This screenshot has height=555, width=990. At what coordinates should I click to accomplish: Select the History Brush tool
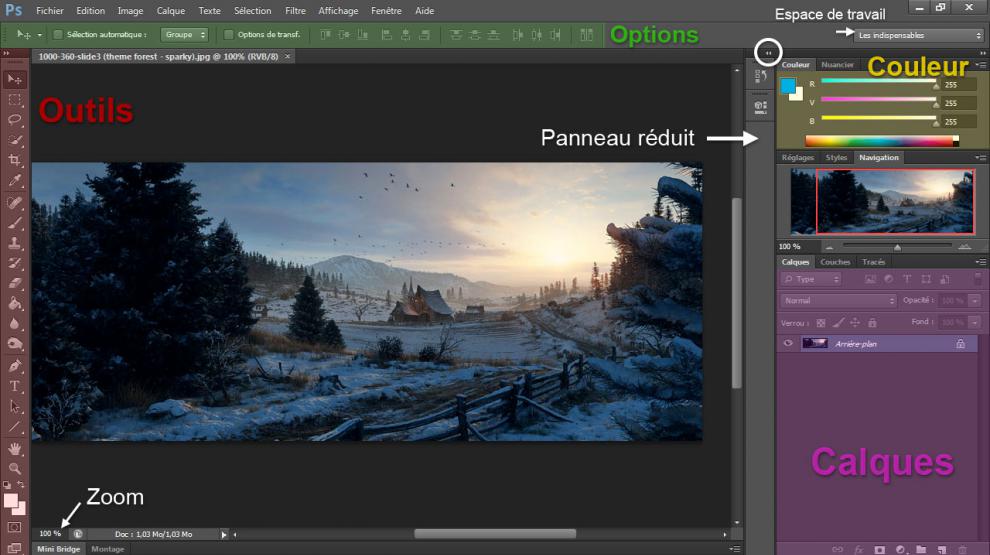(15, 263)
